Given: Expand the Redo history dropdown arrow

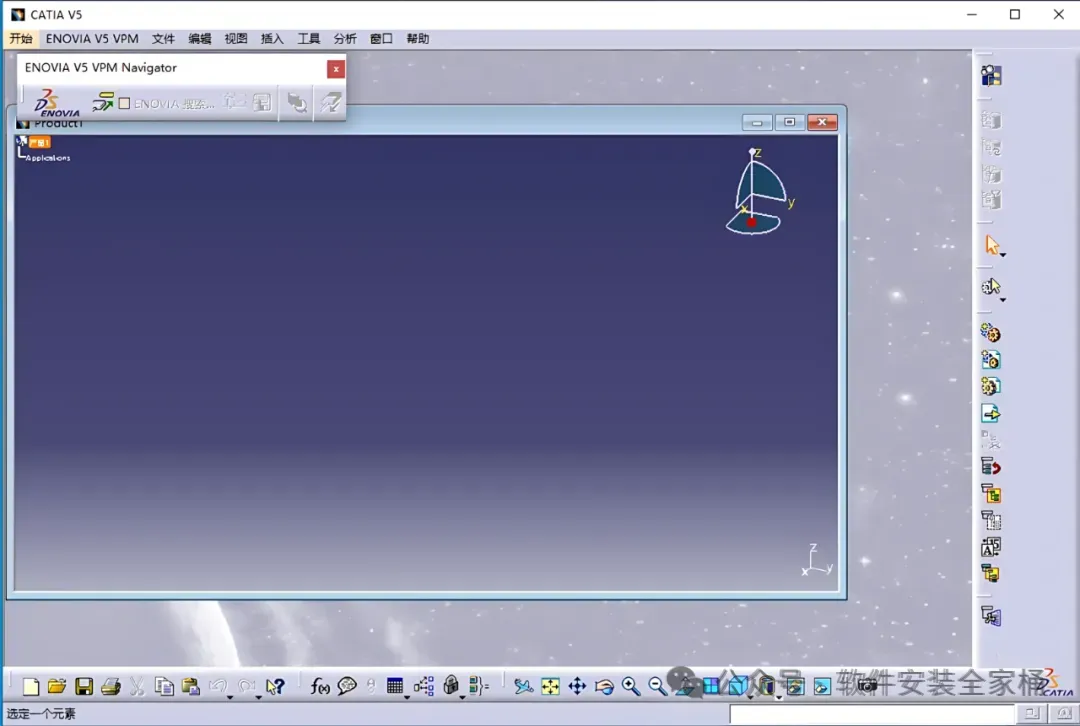Looking at the screenshot, I should tap(258, 697).
